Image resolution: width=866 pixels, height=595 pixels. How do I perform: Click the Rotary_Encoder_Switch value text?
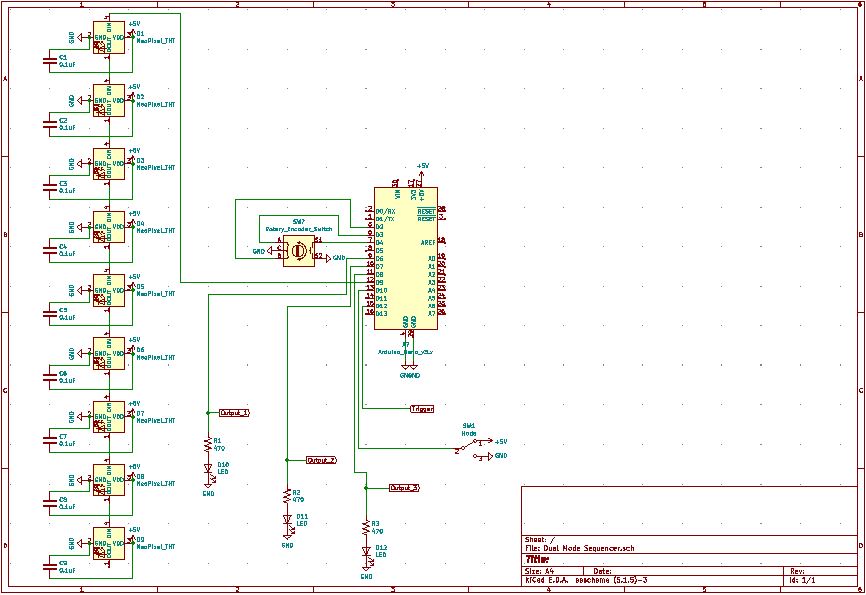point(299,229)
